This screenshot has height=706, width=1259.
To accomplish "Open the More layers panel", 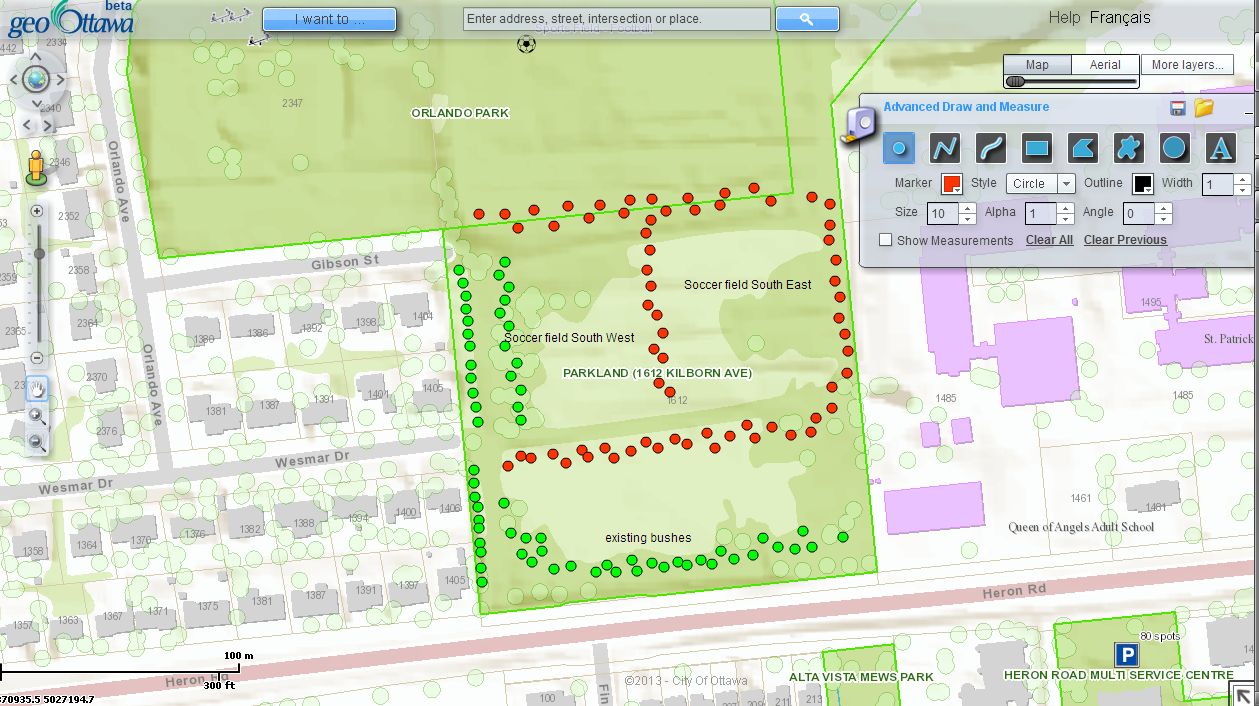I will [x=1187, y=65].
